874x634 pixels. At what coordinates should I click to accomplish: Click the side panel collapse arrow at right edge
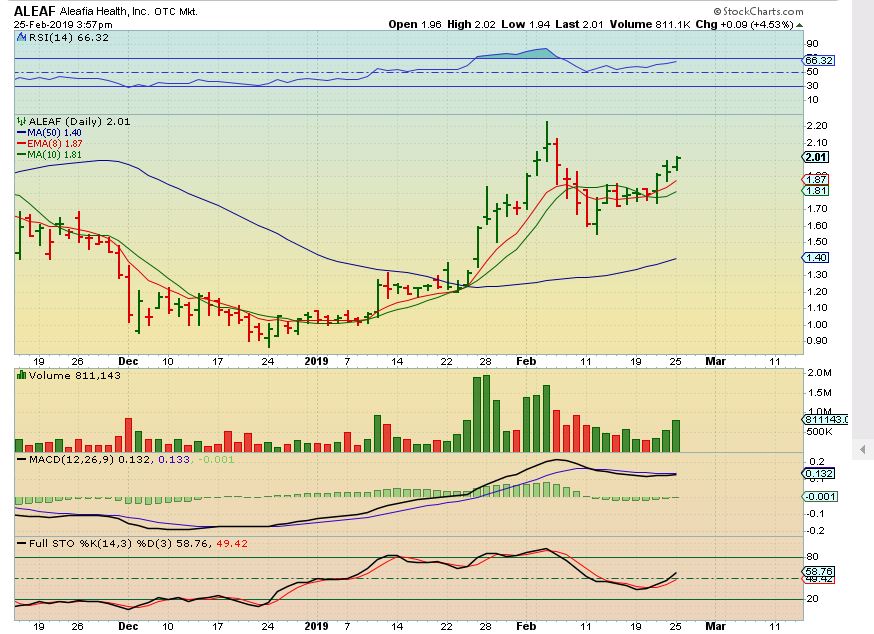(863, 449)
